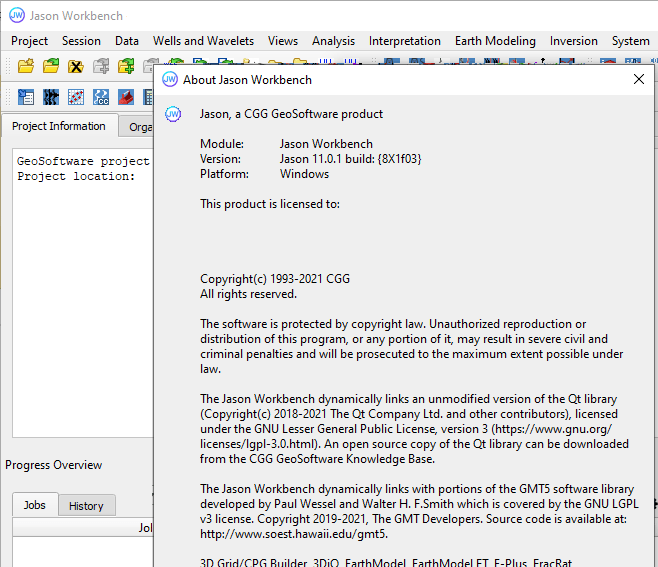Viewport: 658px width, 567px height.
Task: Click the second toolbar drag handle grip
Action: pyautogui.click(x=8, y=97)
